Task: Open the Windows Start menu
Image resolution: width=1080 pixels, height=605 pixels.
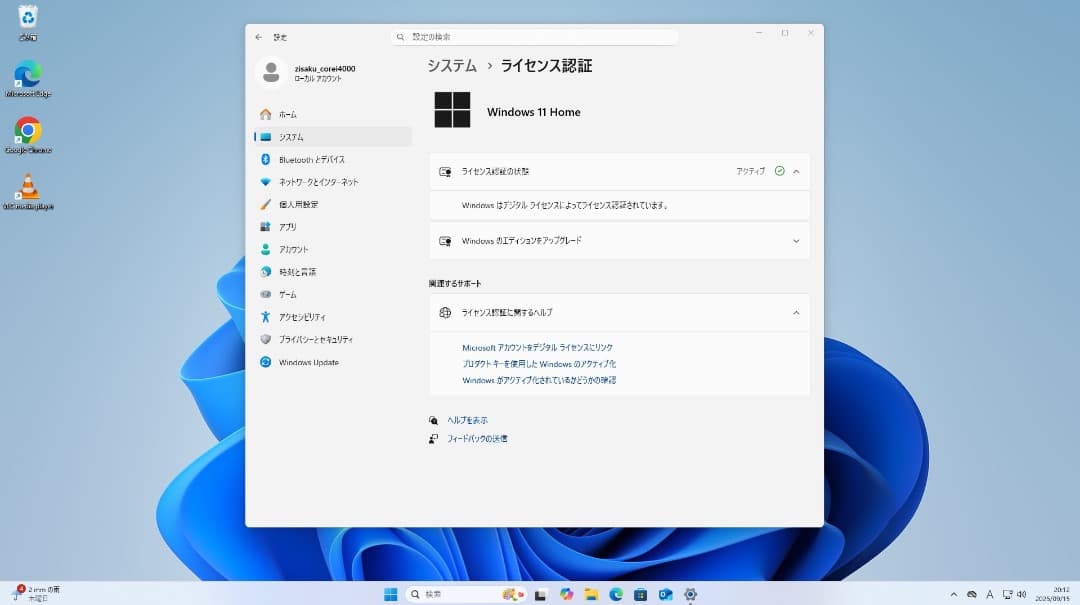Action: click(391, 595)
